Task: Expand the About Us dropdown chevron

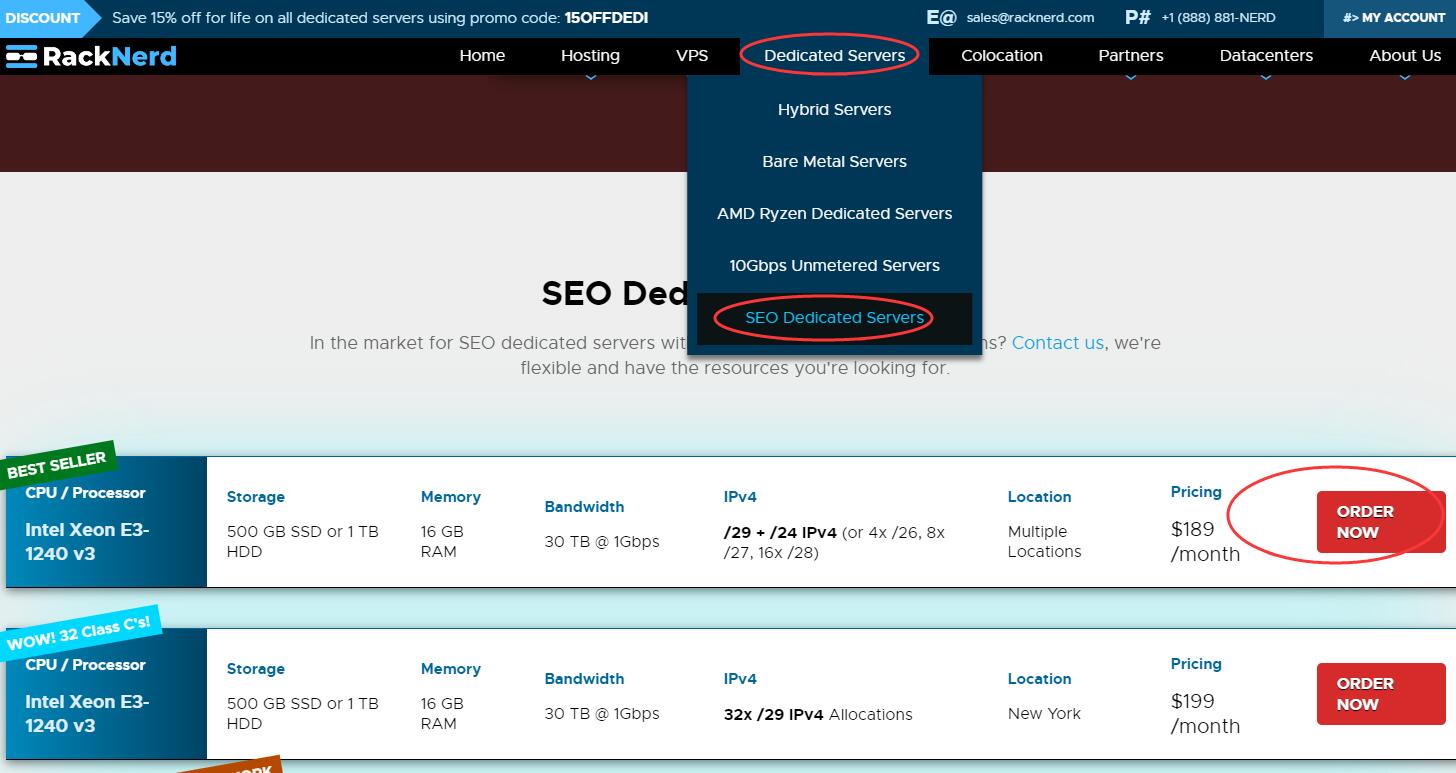Action: 1405,76
